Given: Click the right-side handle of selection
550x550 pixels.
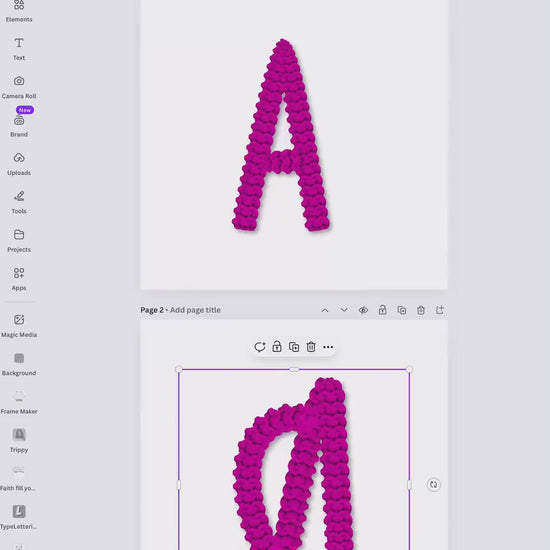Looking at the screenshot, I should tap(409, 485).
